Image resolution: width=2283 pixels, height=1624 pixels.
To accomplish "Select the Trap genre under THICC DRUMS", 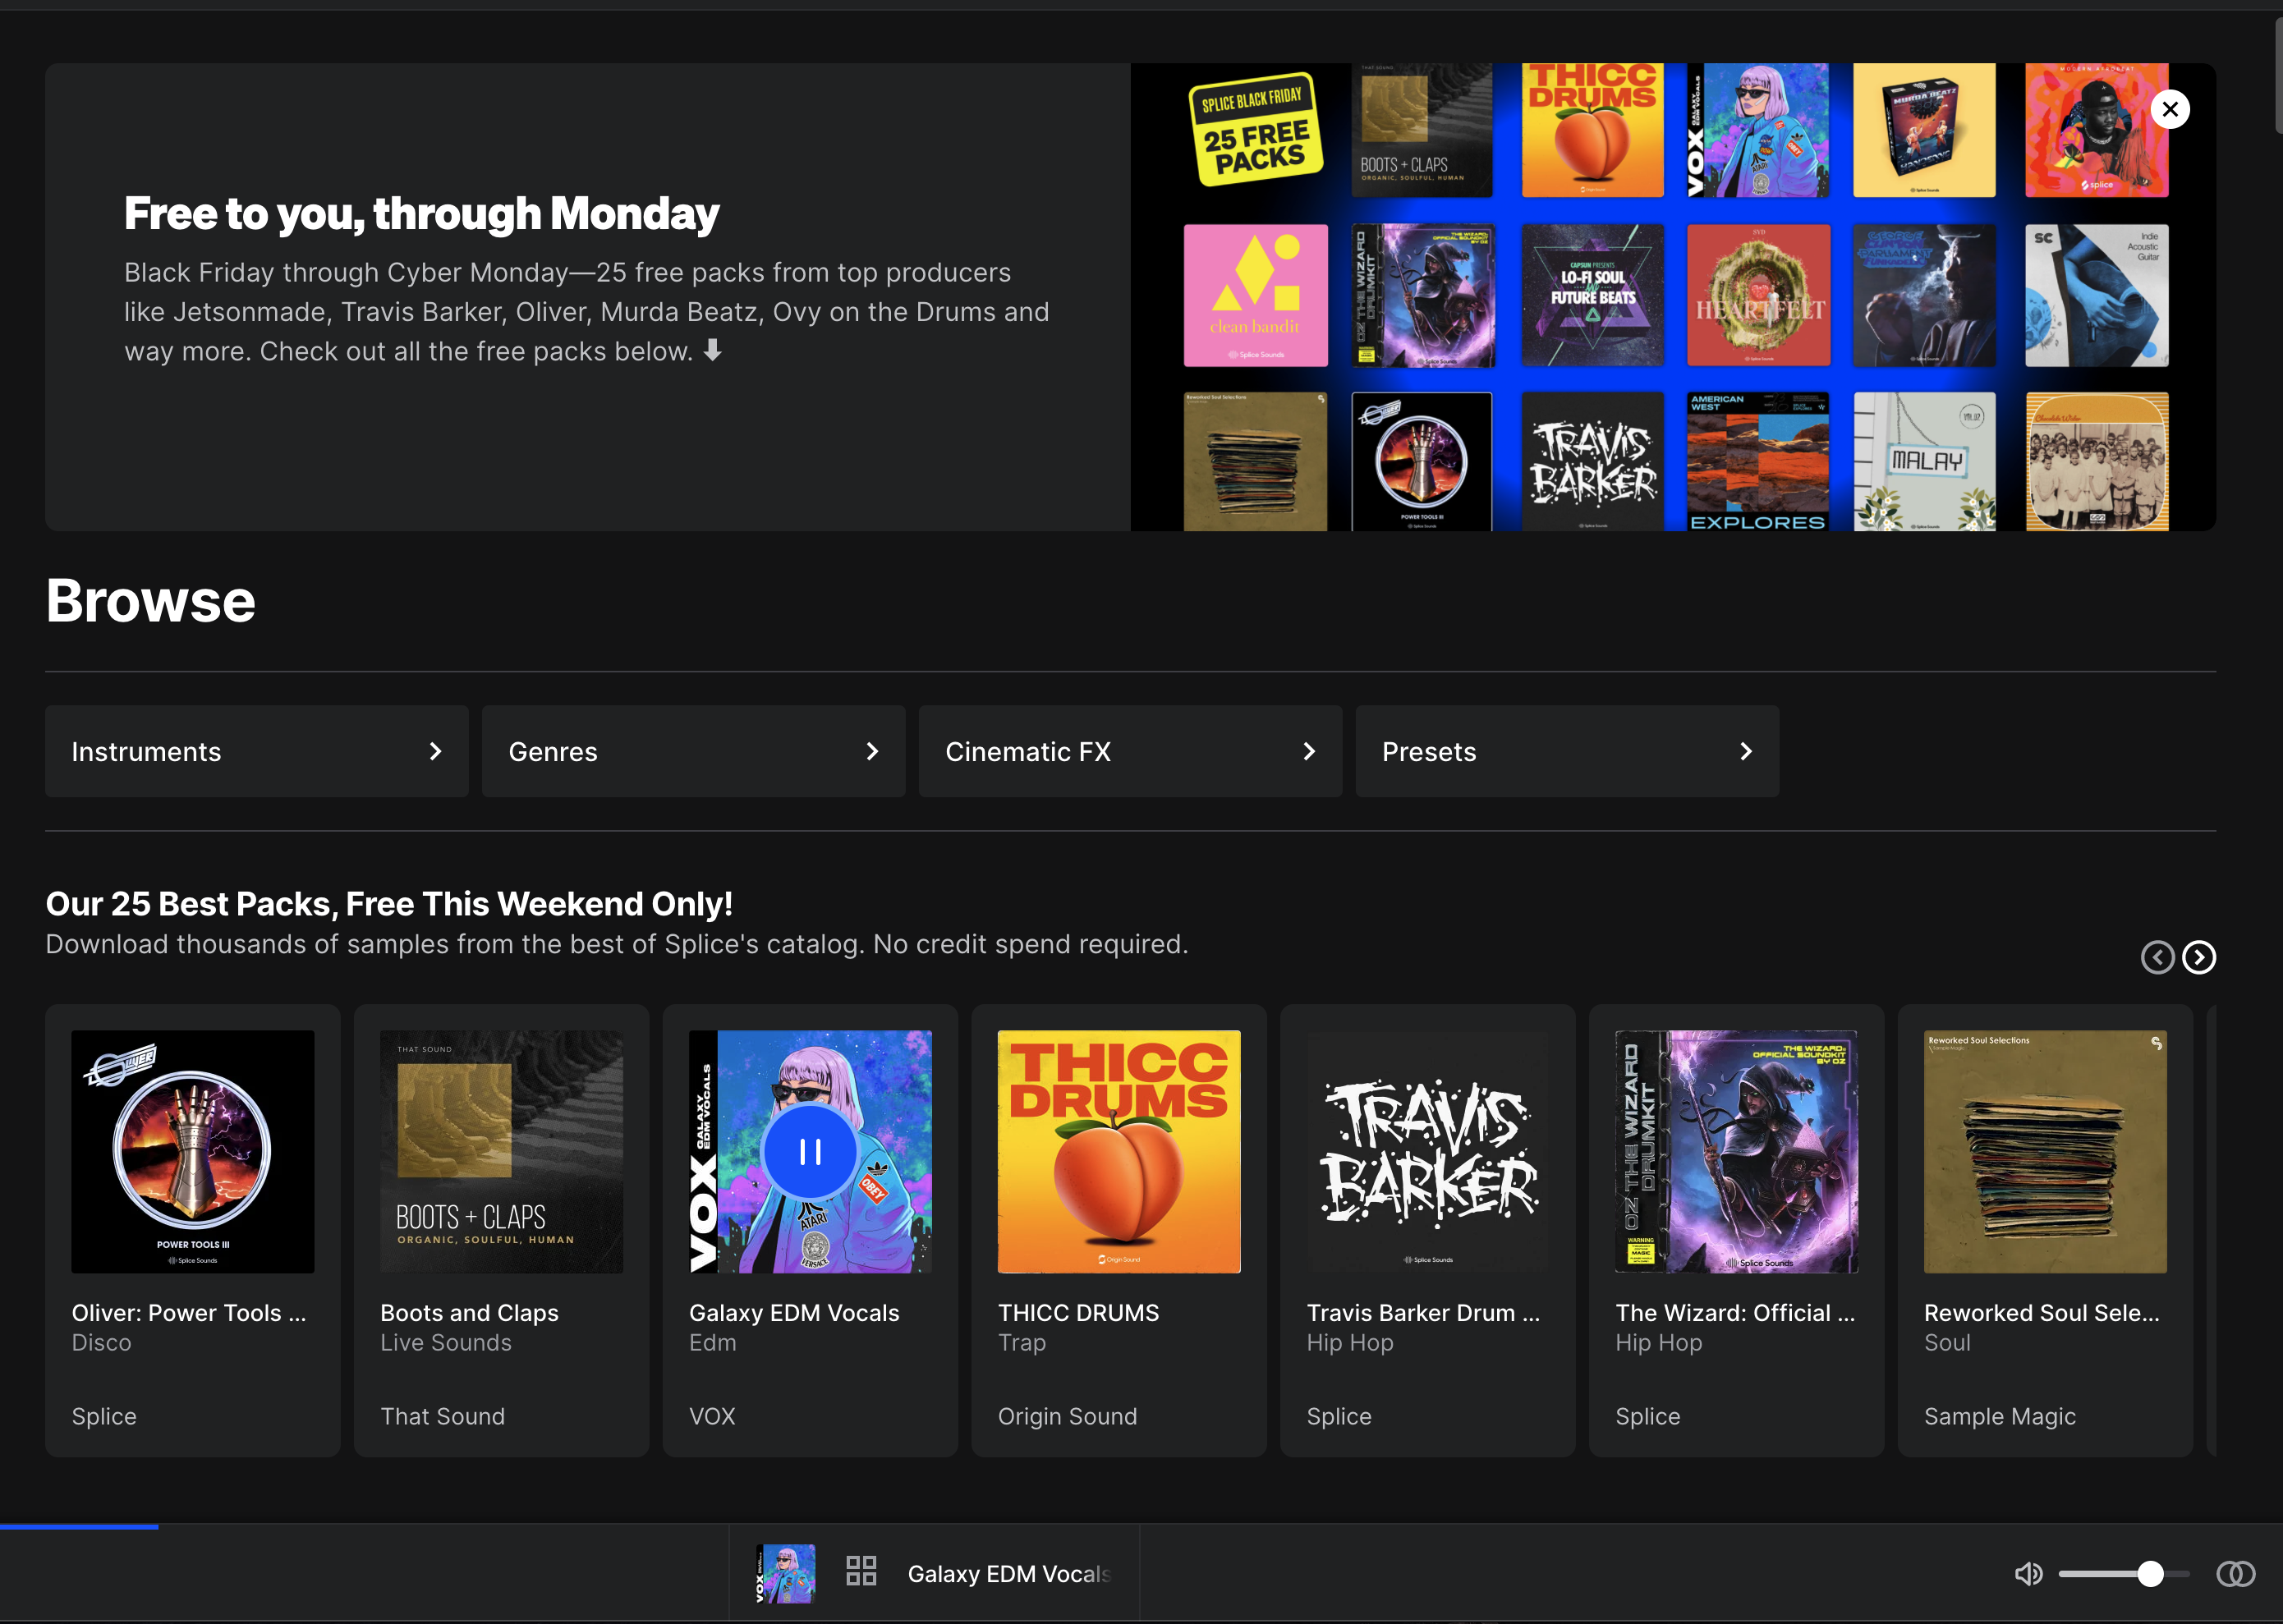I will pyautogui.click(x=1022, y=1343).
